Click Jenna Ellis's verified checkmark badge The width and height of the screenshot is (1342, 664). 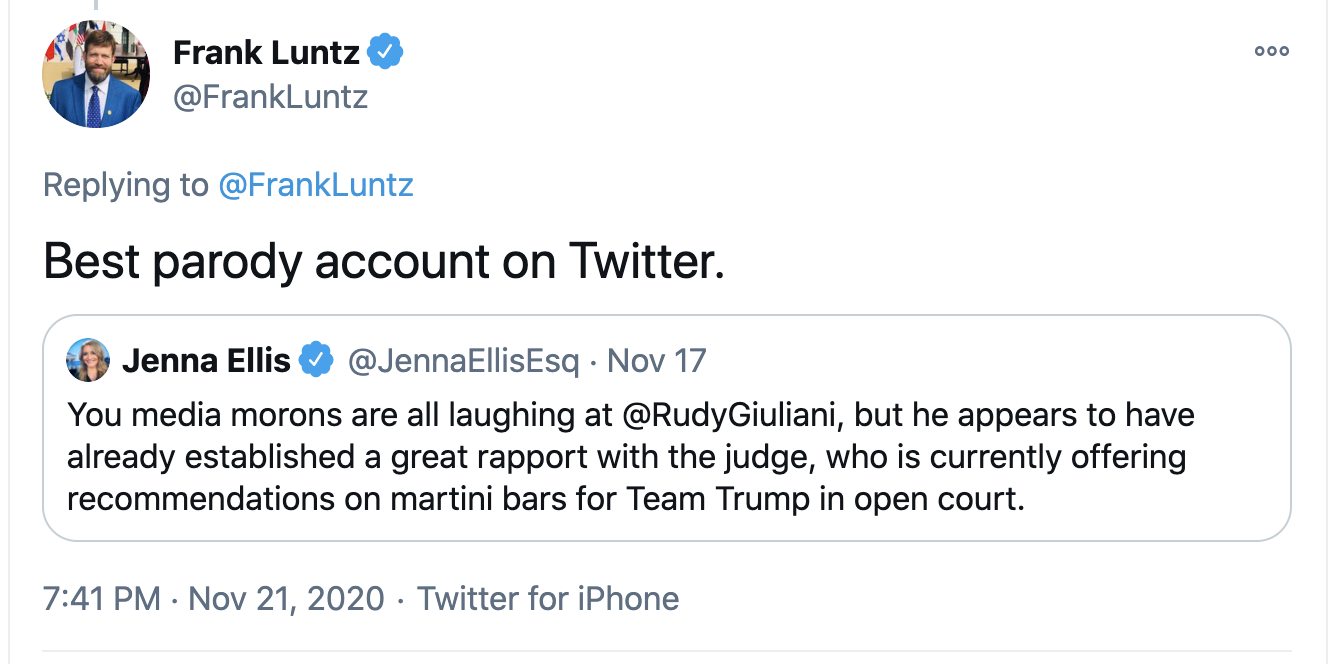(317, 360)
